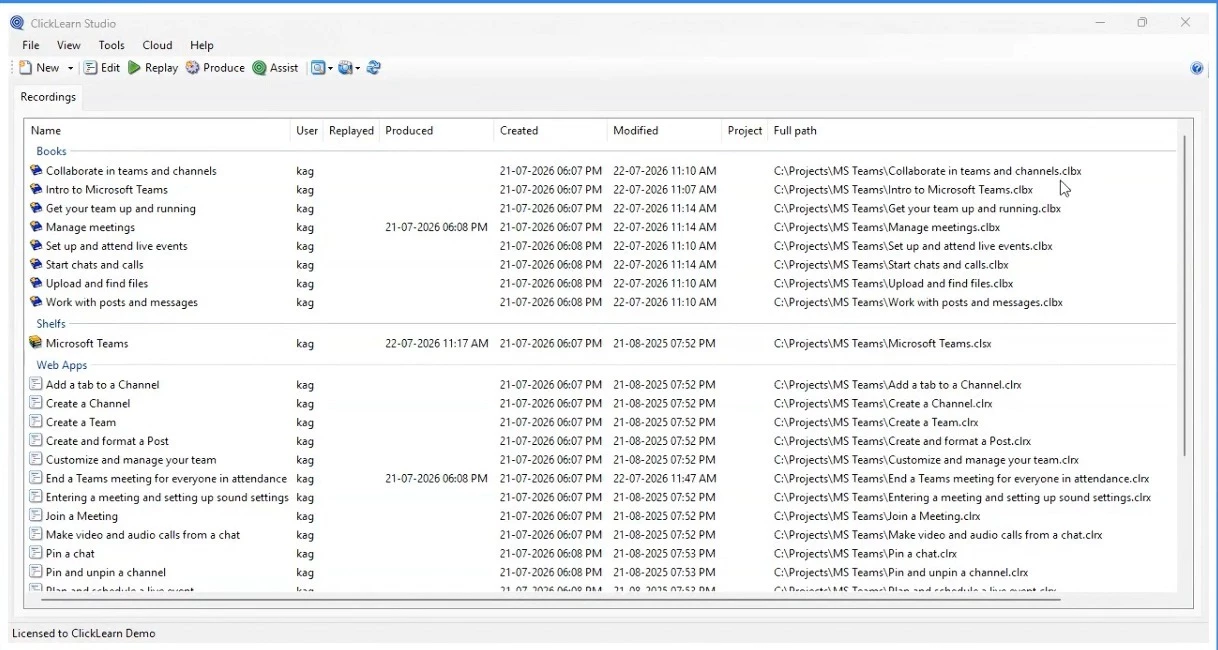Image resolution: width=1218 pixels, height=650 pixels.
Task: Collapse the Shelfs group header
Action: click(x=51, y=323)
